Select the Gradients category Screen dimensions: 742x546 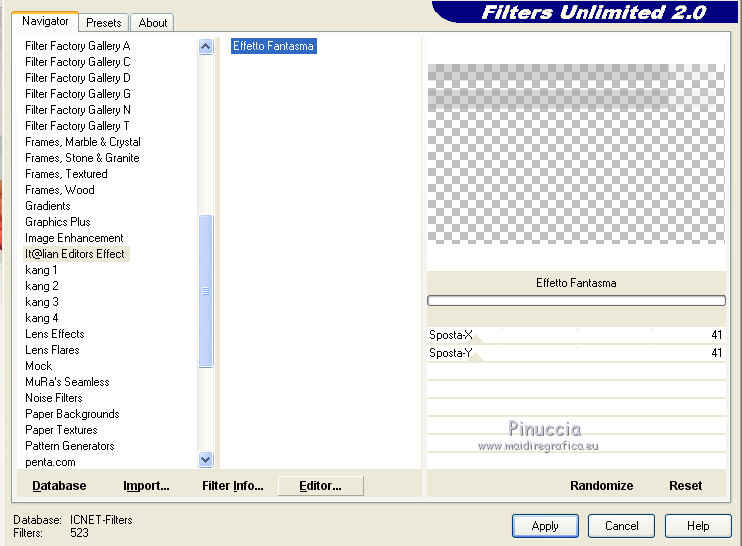(x=48, y=206)
